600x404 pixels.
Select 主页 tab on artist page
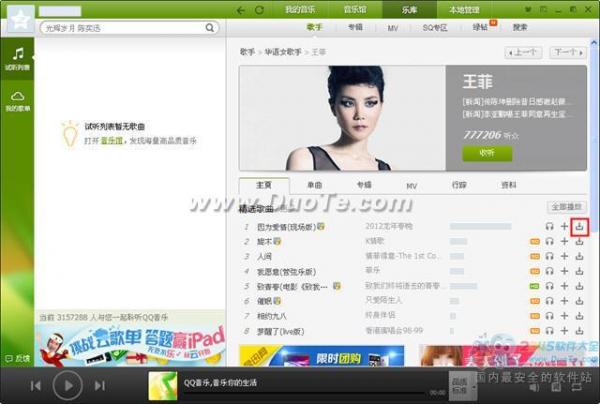coord(264,185)
